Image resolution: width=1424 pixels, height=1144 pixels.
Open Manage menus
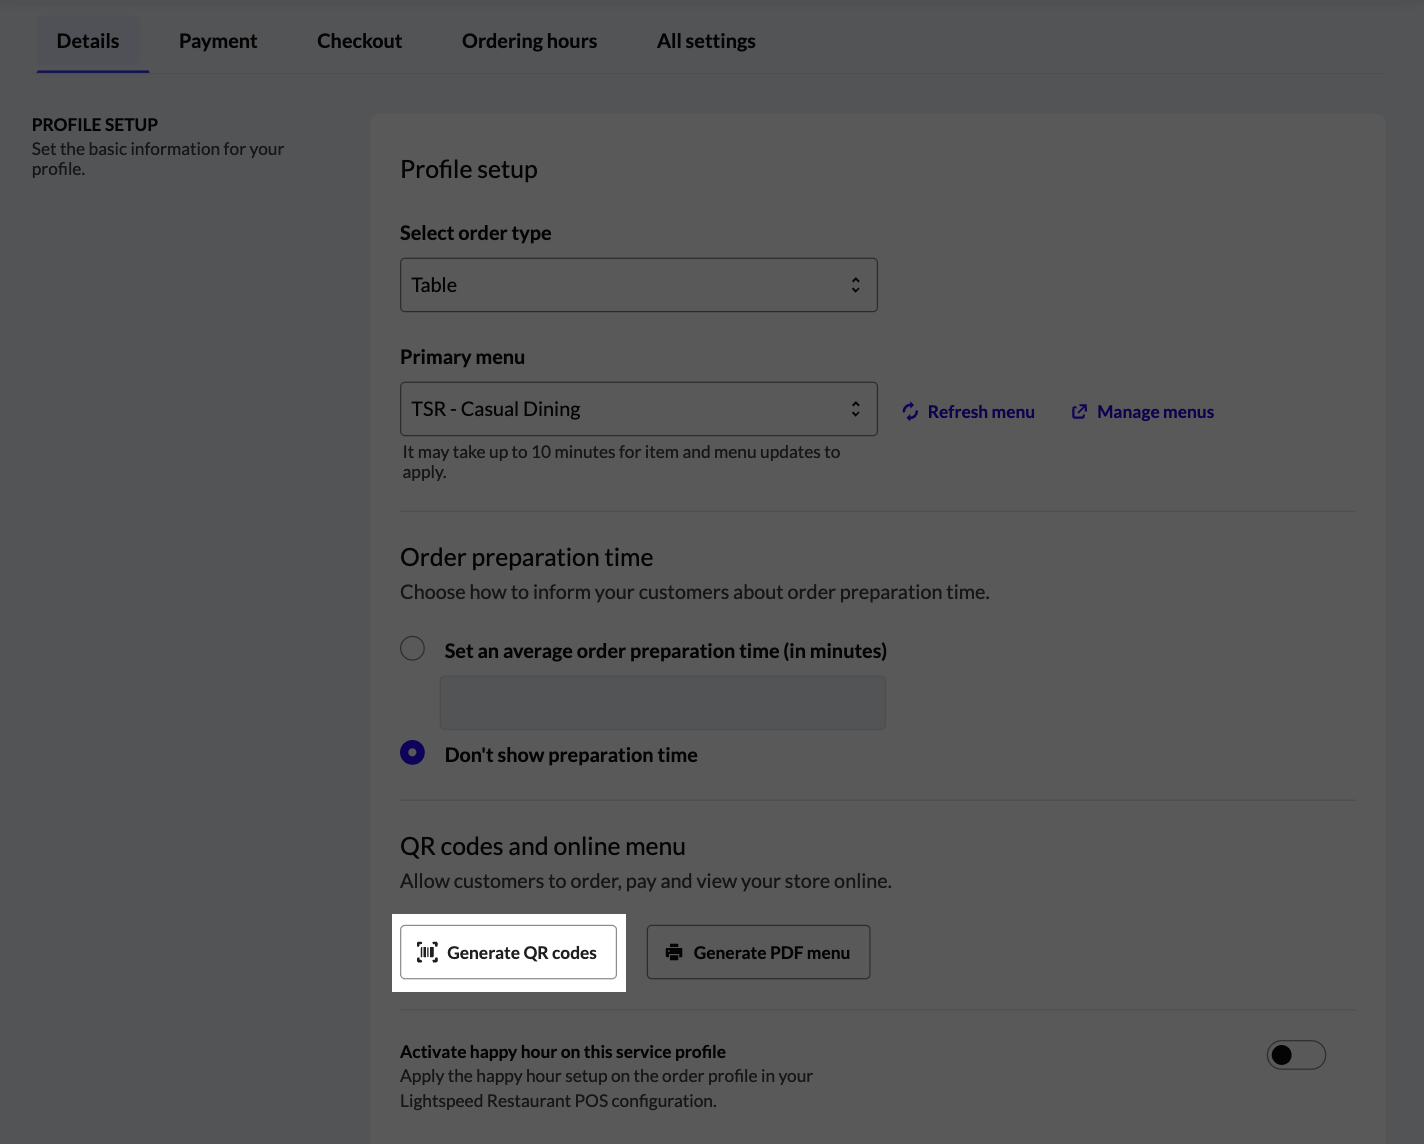click(1155, 411)
